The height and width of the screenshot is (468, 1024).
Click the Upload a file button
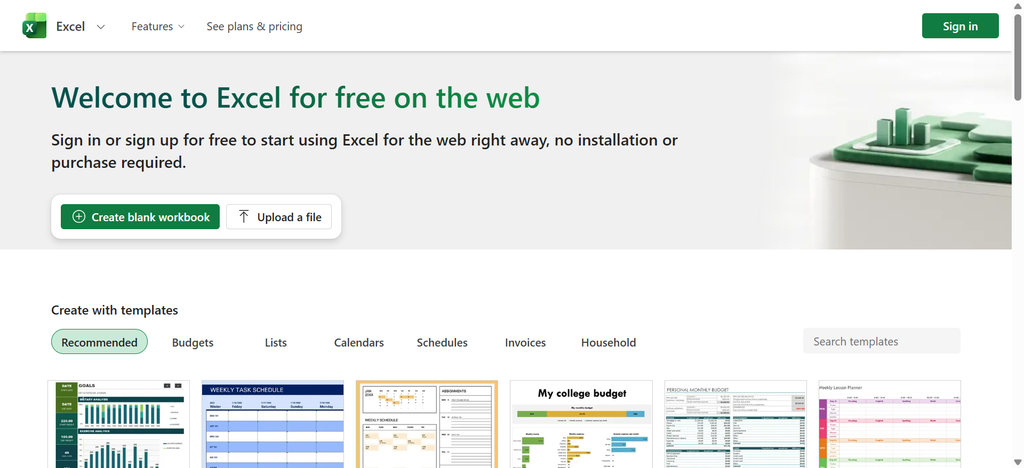click(x=279, y=217)
